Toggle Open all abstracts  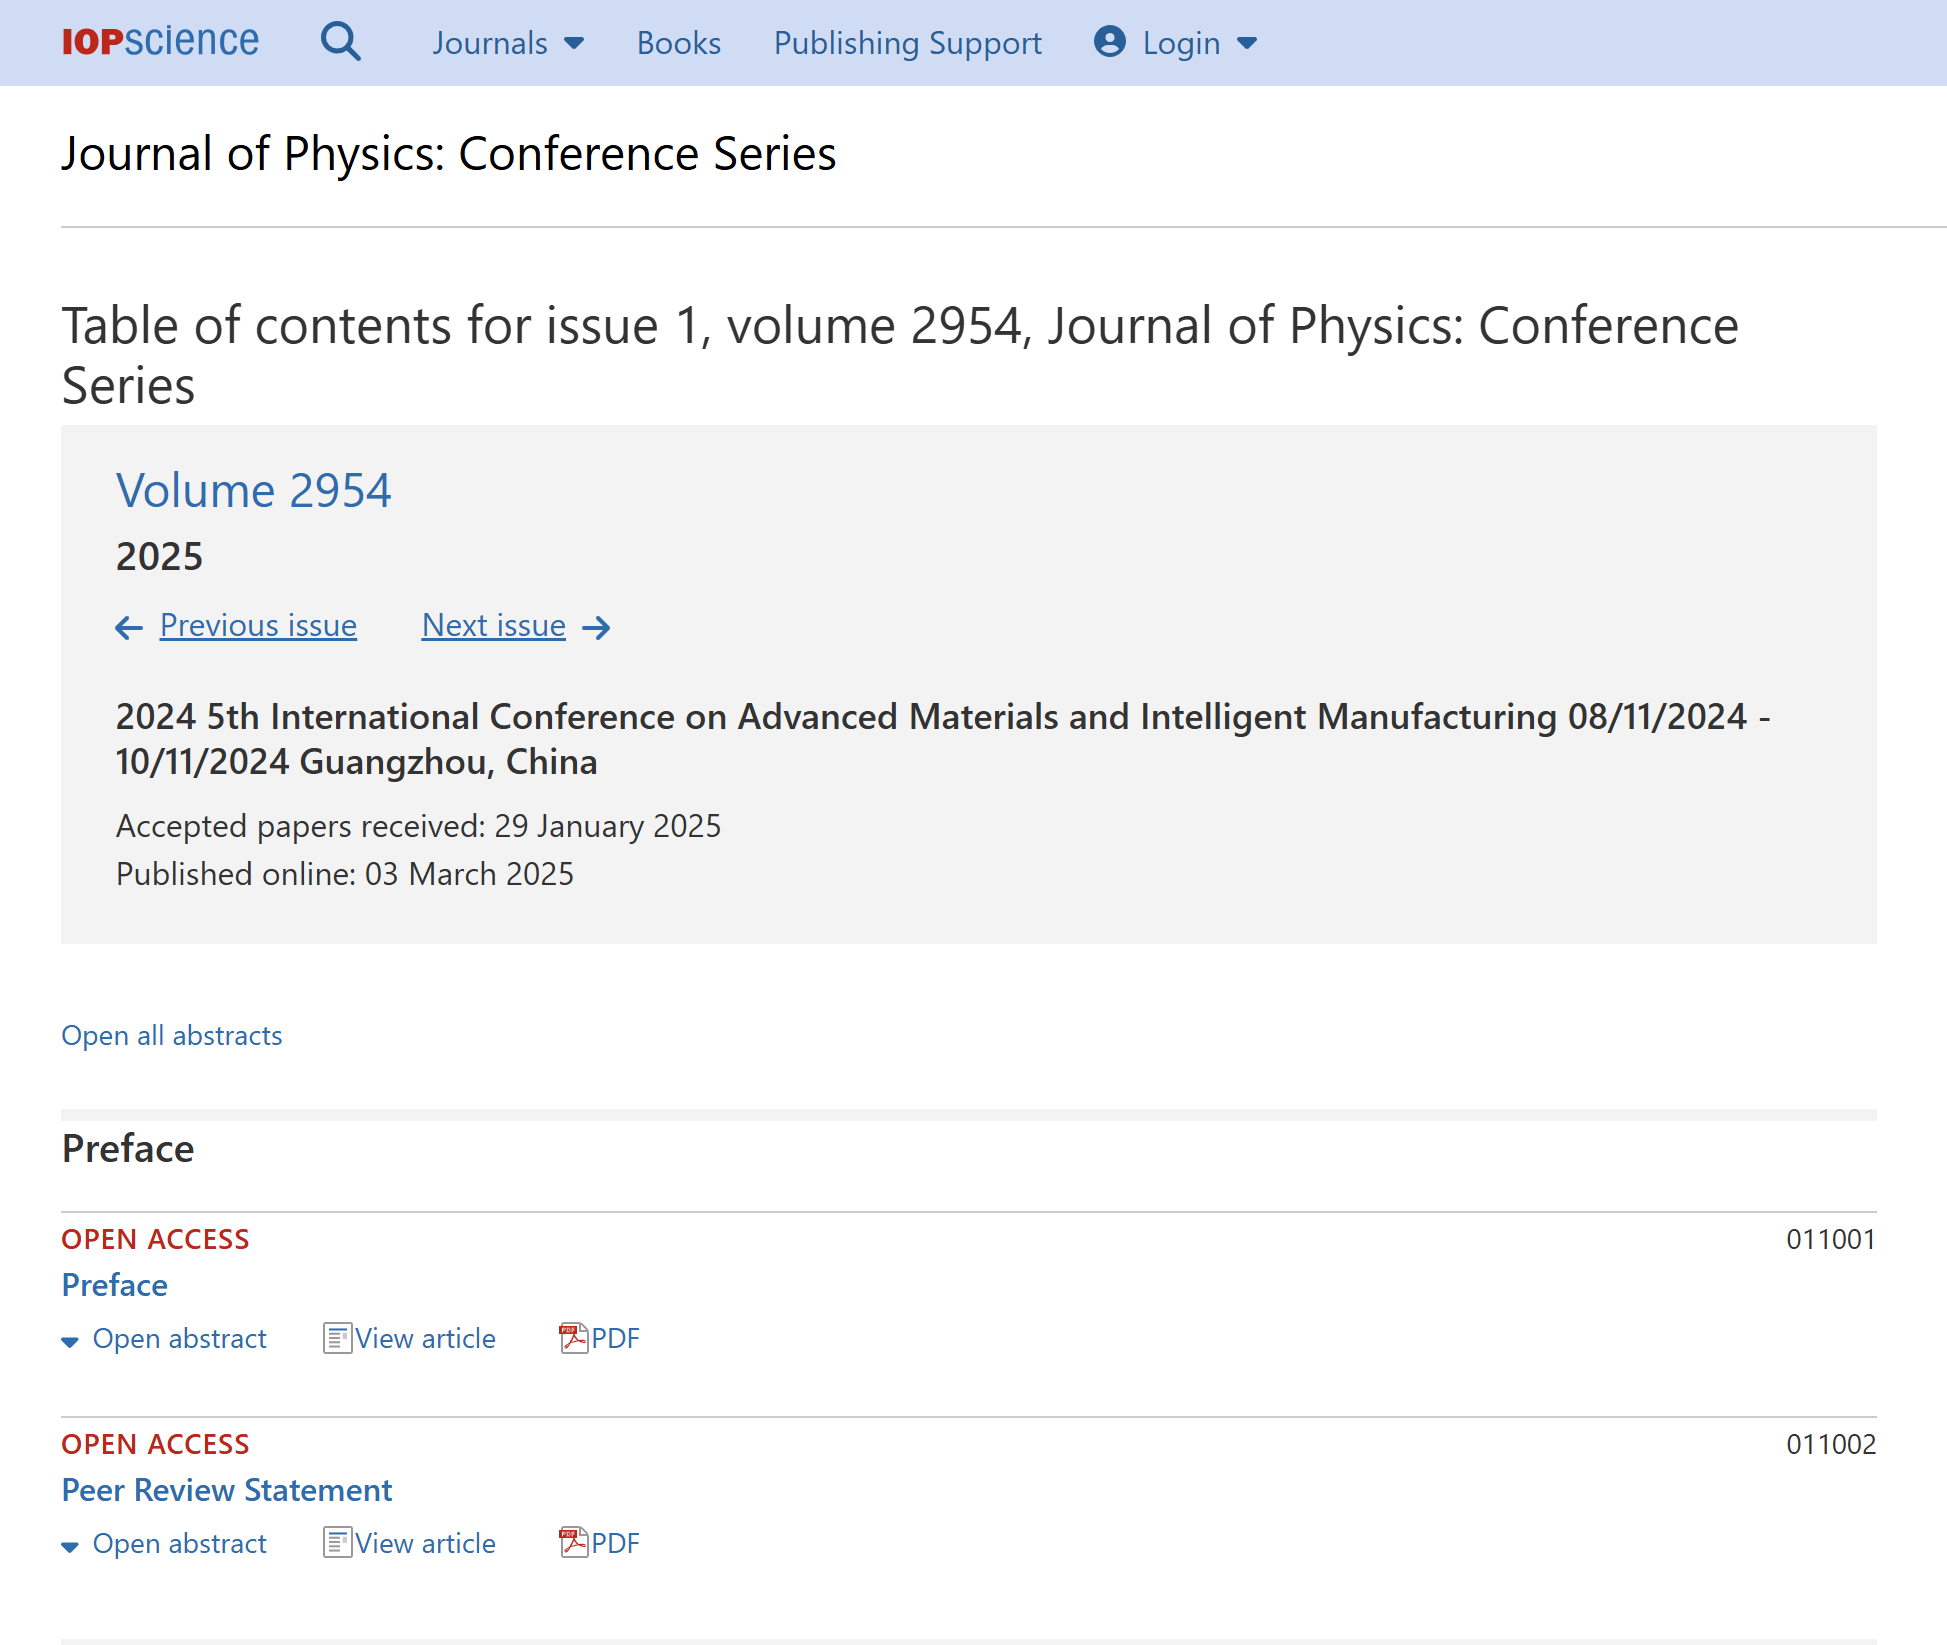point(172,1036)
